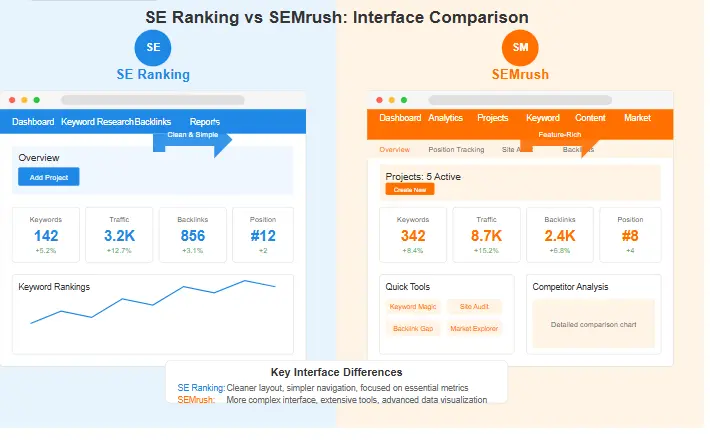The image size is (710, 440).
Task: Click the orange SM logo circle
Action: pos(520,48)
